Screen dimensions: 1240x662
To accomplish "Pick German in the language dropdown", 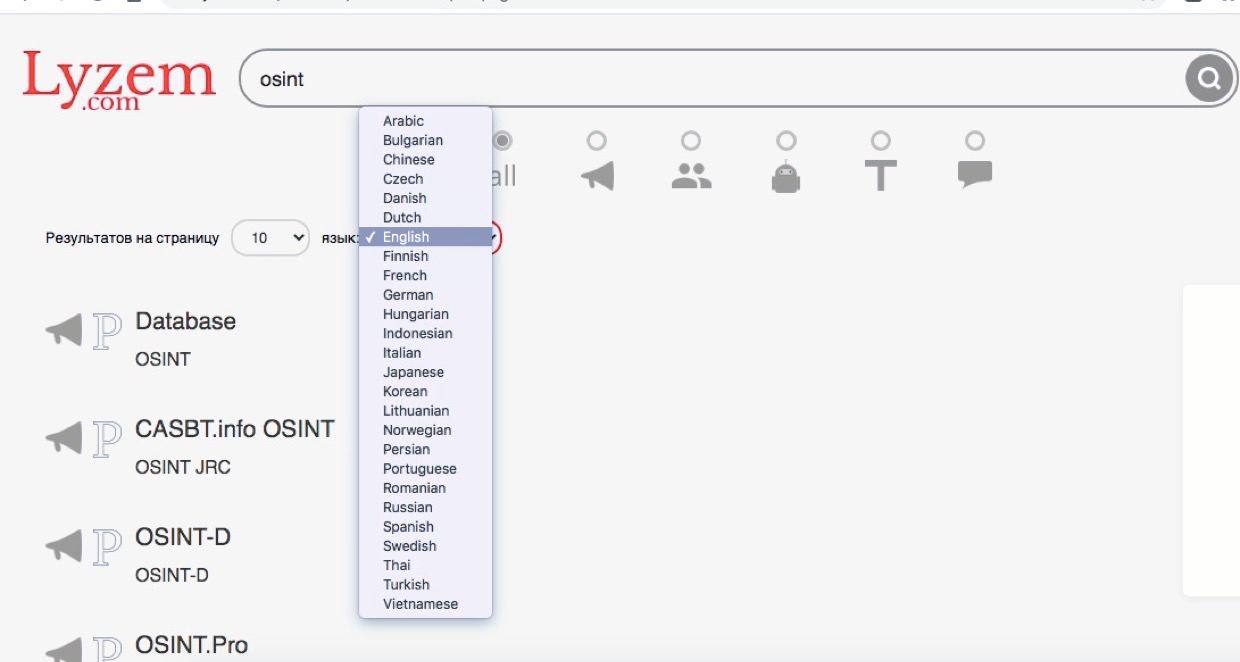I will point(425,295).
